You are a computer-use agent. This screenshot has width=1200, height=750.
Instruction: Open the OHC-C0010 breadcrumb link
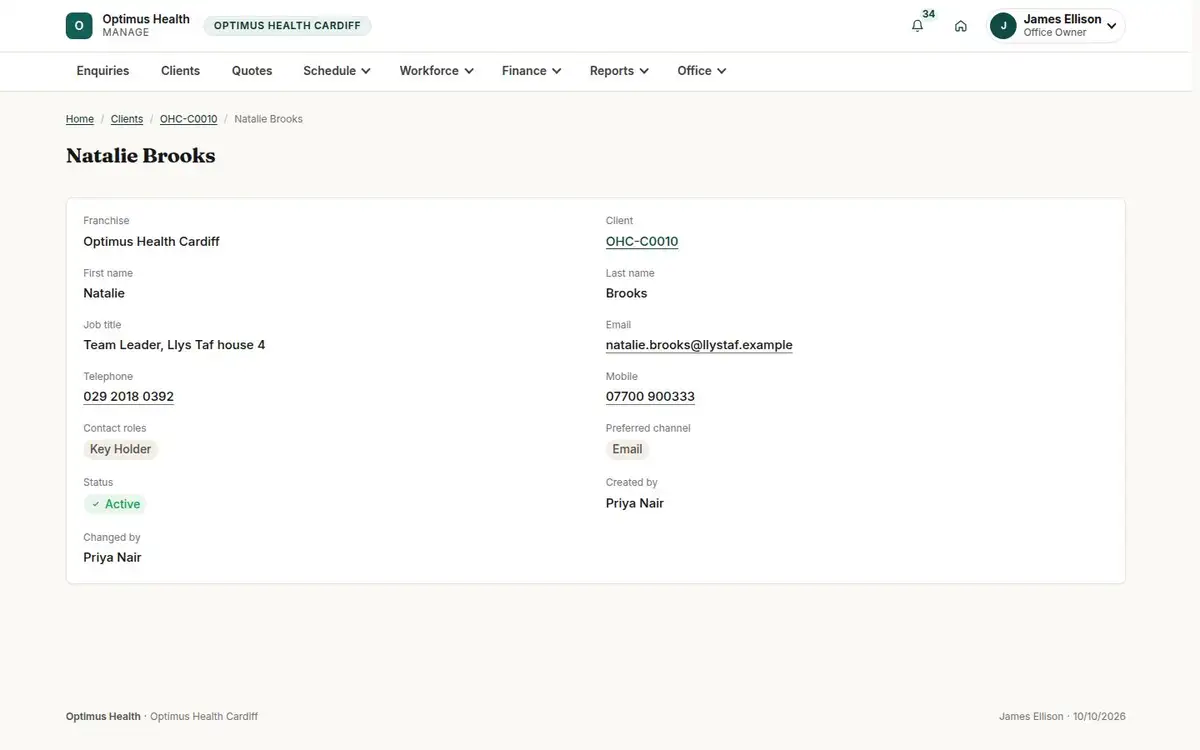188,119
